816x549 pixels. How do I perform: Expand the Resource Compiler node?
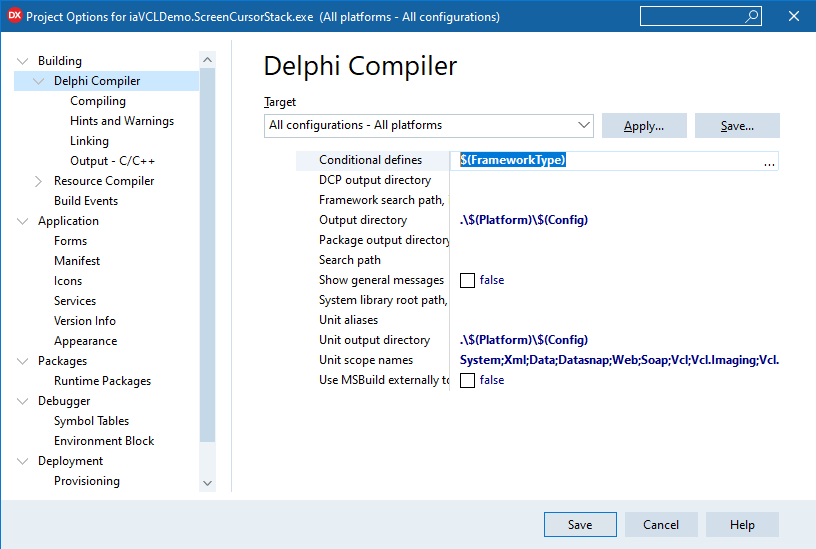click(39, 181)
